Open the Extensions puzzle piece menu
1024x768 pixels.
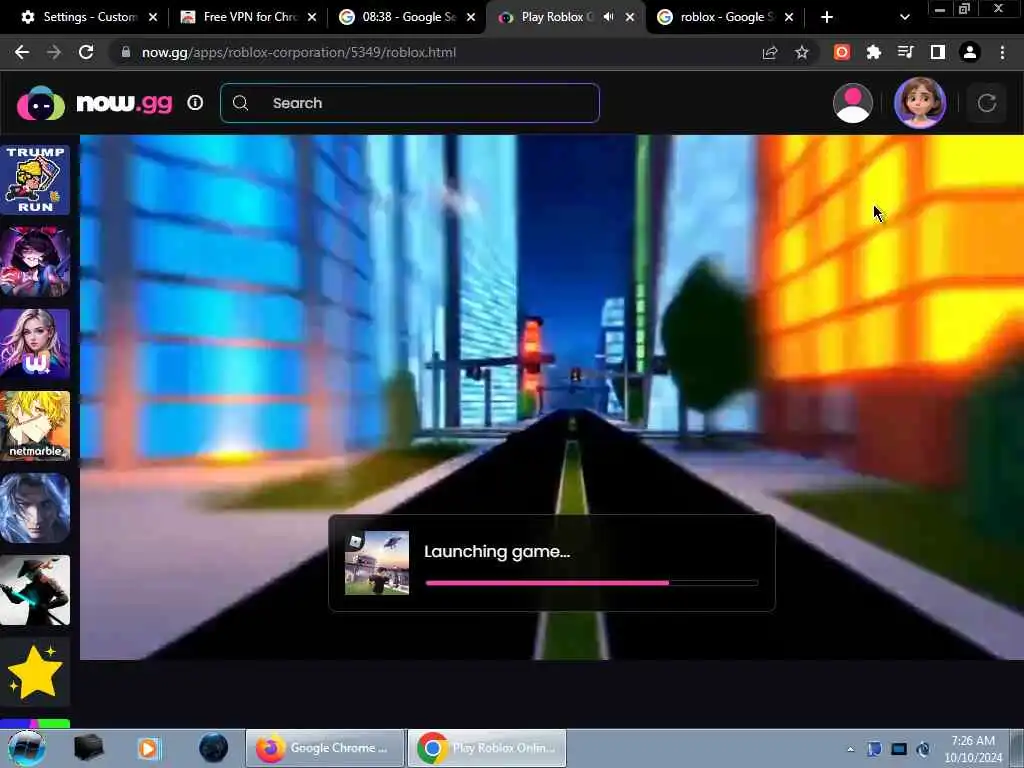(x=874, y=52)
